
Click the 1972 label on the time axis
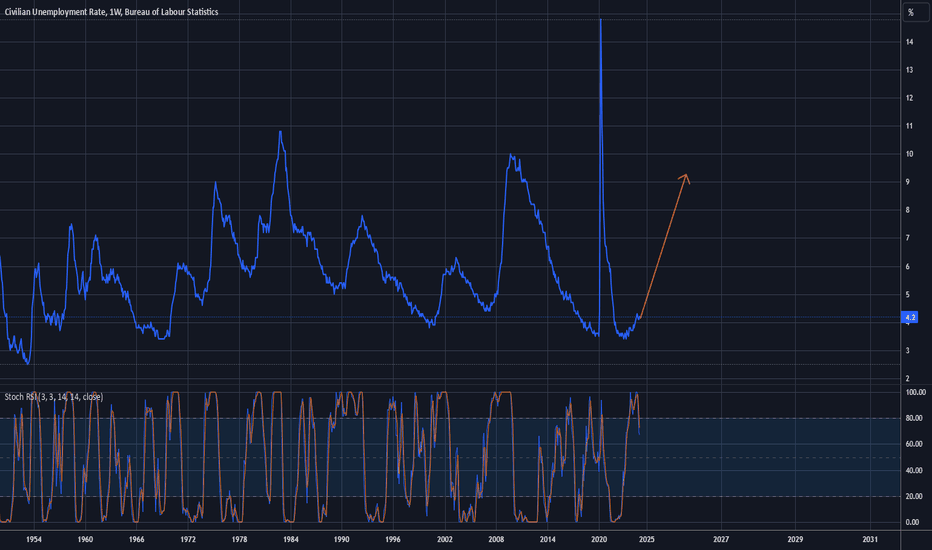pos(188,539)
